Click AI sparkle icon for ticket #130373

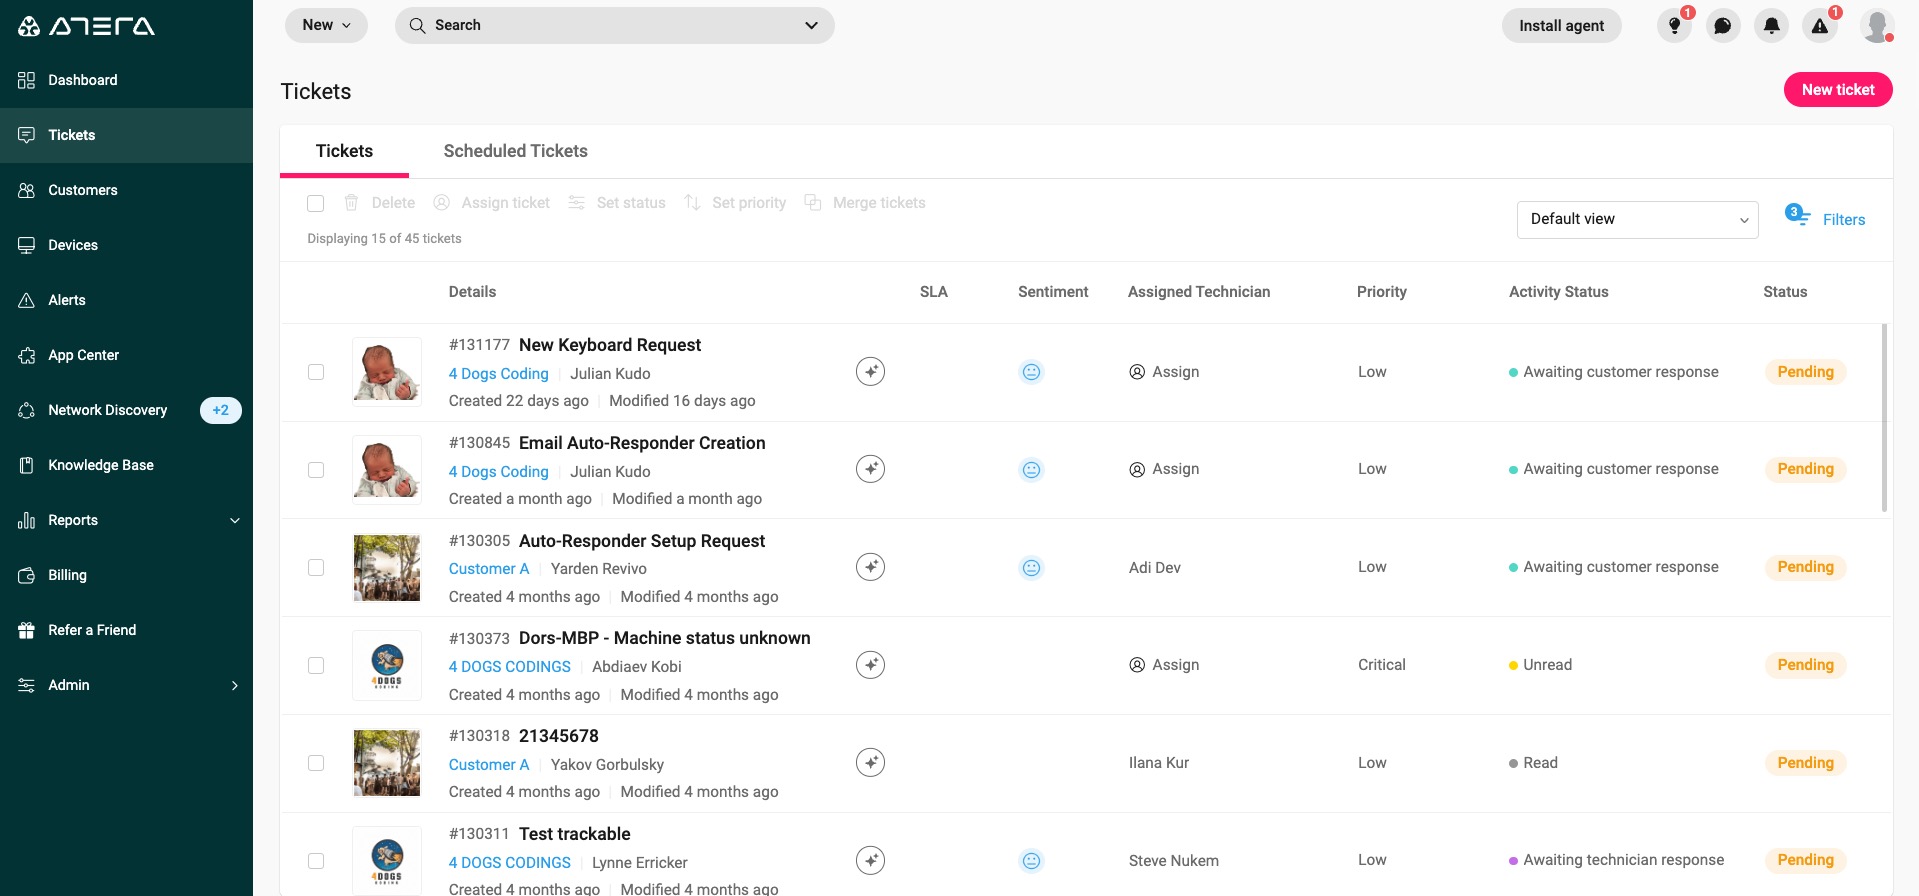tap(871, 665)
